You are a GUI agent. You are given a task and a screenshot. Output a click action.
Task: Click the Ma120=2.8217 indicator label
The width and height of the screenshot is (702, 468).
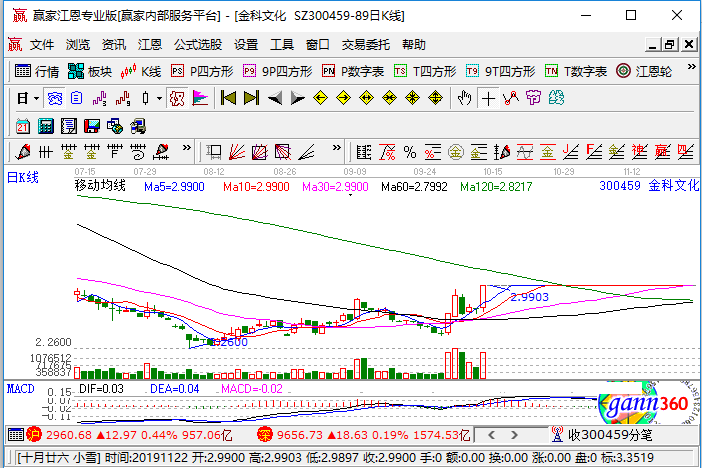pos(496,187)
